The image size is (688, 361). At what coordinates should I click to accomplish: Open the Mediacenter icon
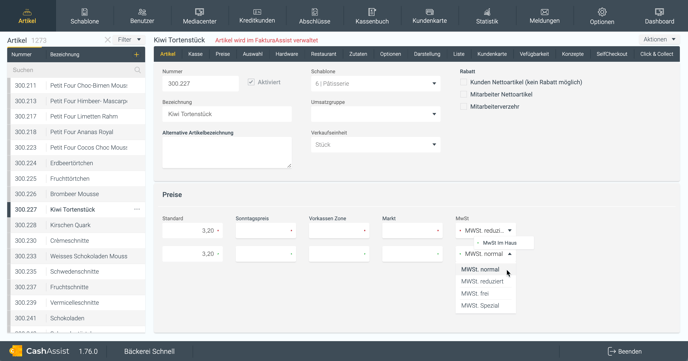(199, 12)
